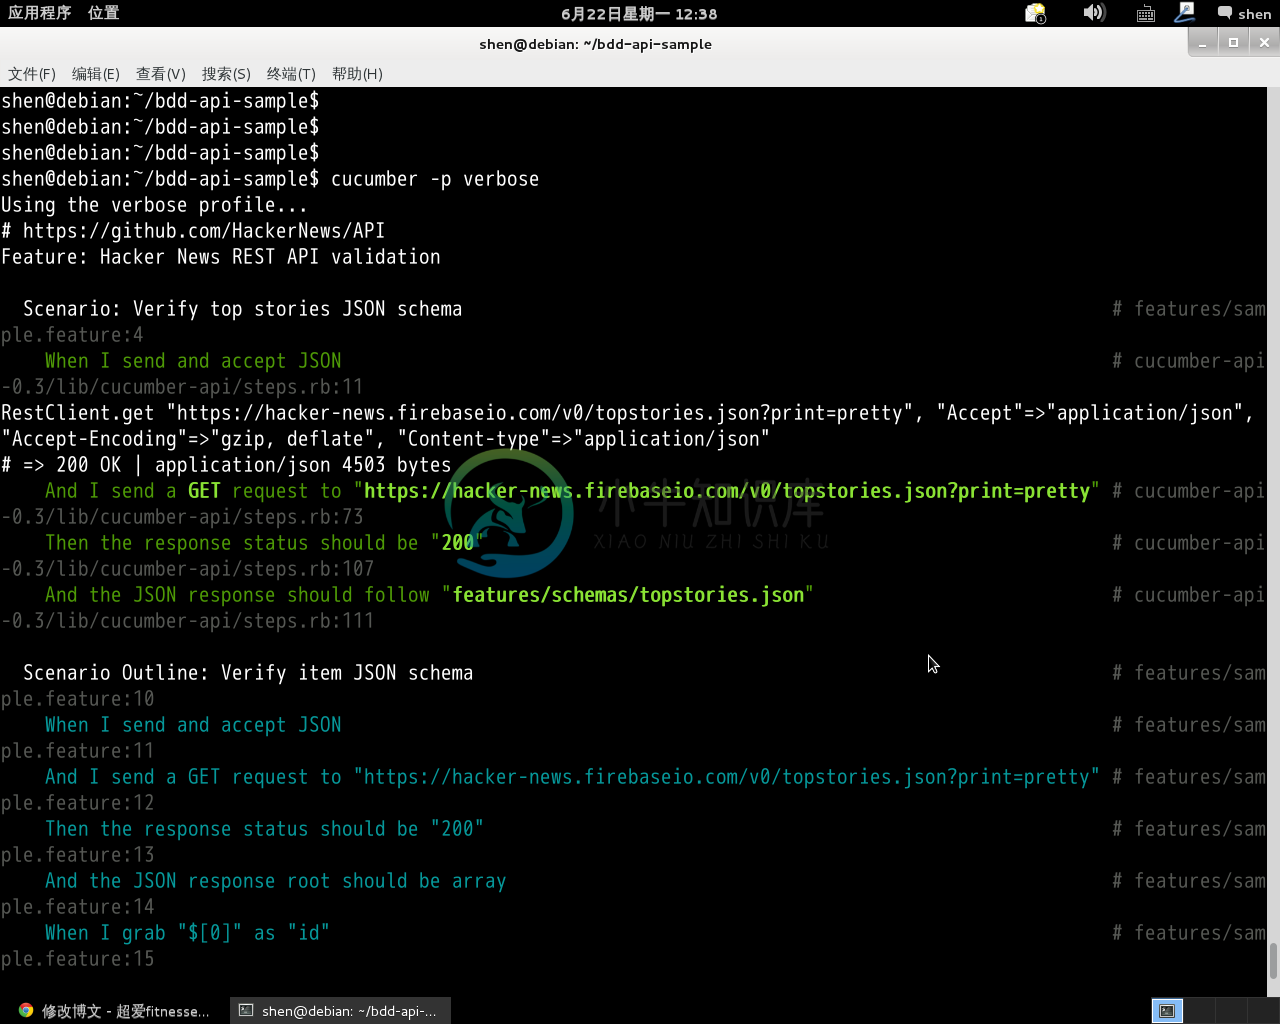Close the terminal window
The image size is (1280, 1024).
(x=1264, y=42)
